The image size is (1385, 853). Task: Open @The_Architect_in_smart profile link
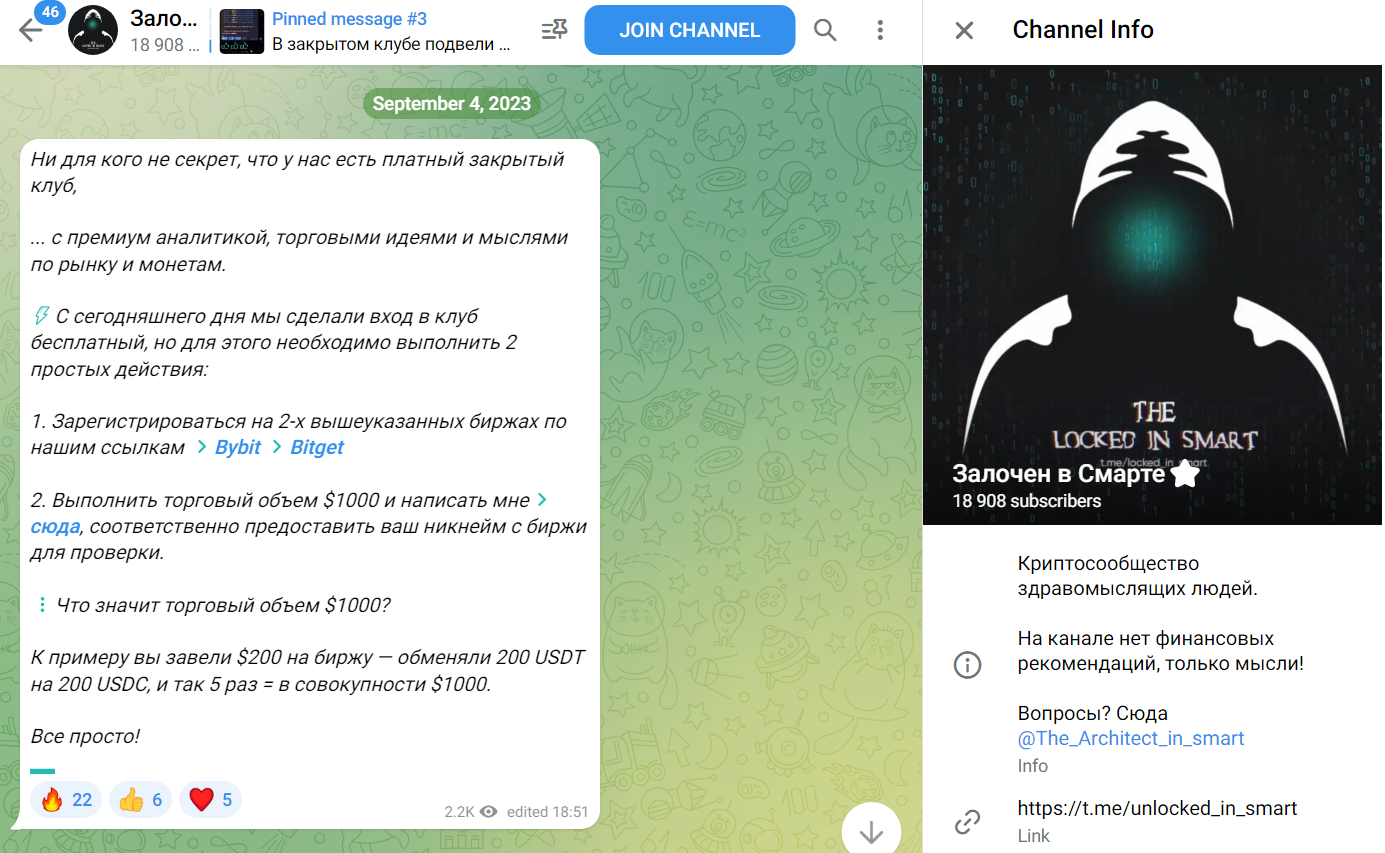click(1130, 739)
